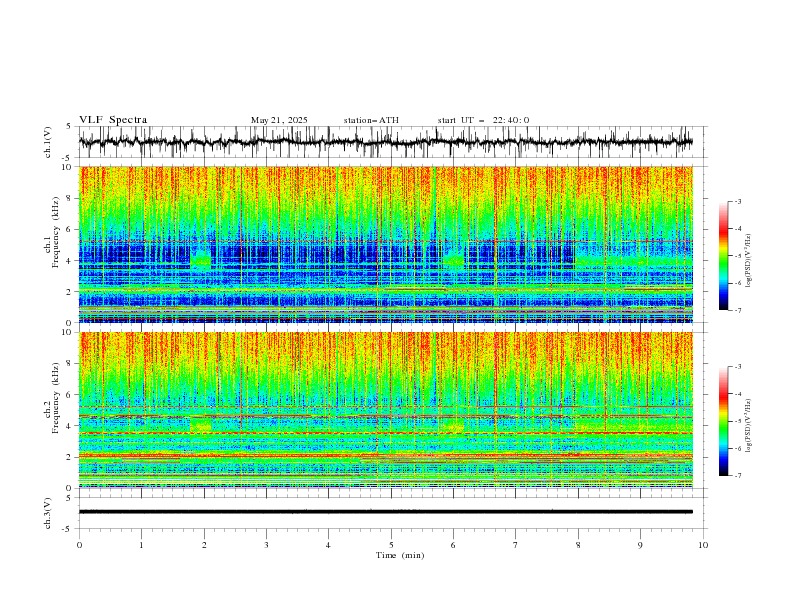Select the ch.2 colorbar "log(PSD)(V²/Hz)" label
The height and width of the screenshot is (612, 792).
click(x=749, y=425)
